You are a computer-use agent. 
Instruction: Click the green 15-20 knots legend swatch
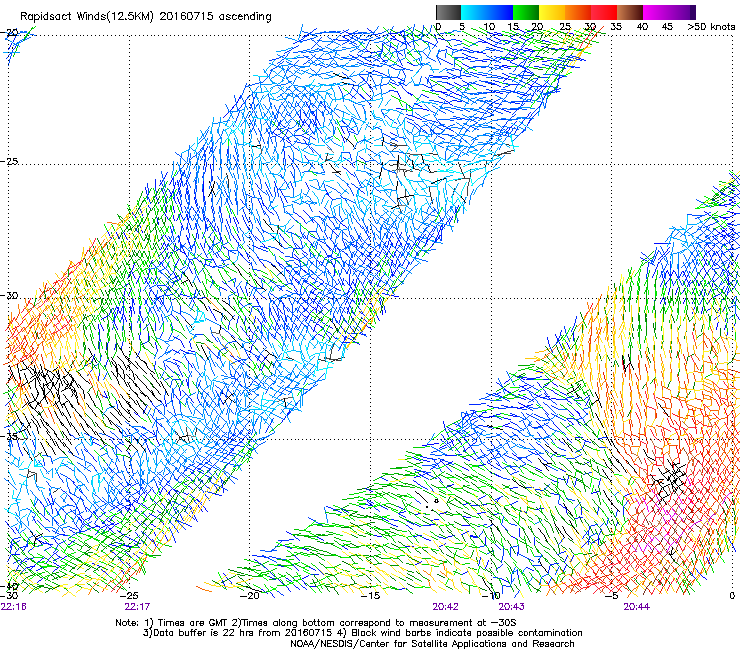[526, 12]
